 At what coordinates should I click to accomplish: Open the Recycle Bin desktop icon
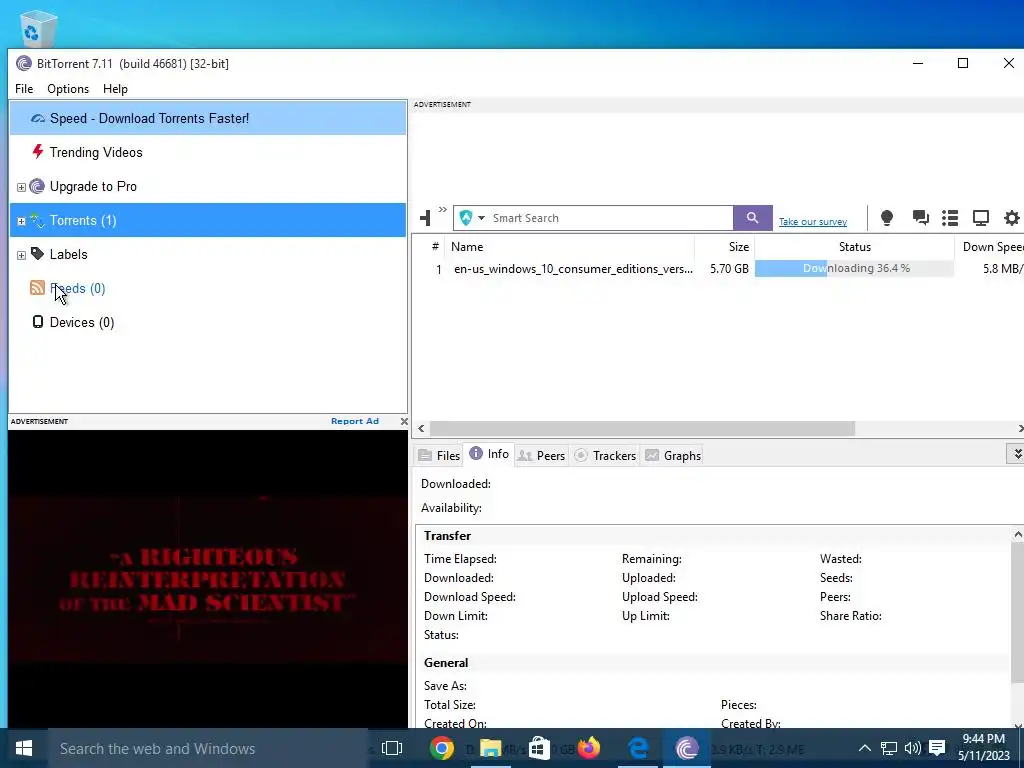pyautogui.click(x=38, y=27)
